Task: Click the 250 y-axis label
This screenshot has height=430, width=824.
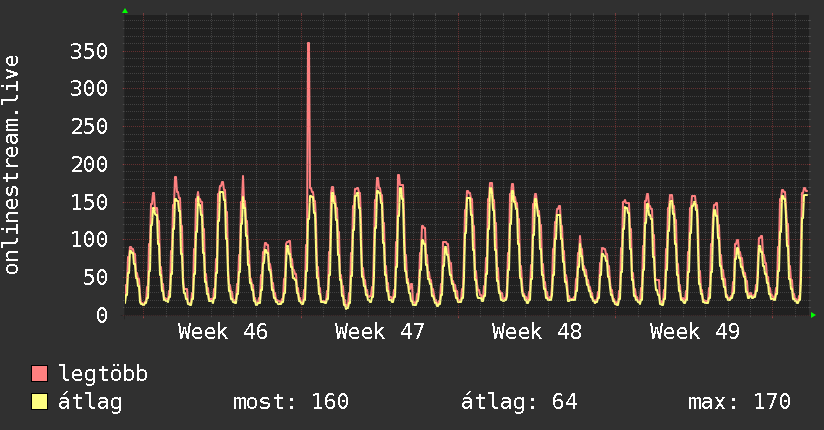Action: pos(89,126)
